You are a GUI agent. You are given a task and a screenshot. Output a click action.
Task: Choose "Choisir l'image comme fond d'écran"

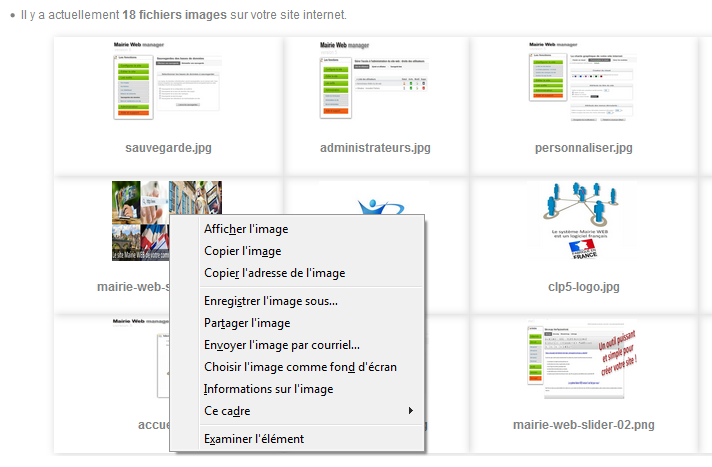click(300, 367)
